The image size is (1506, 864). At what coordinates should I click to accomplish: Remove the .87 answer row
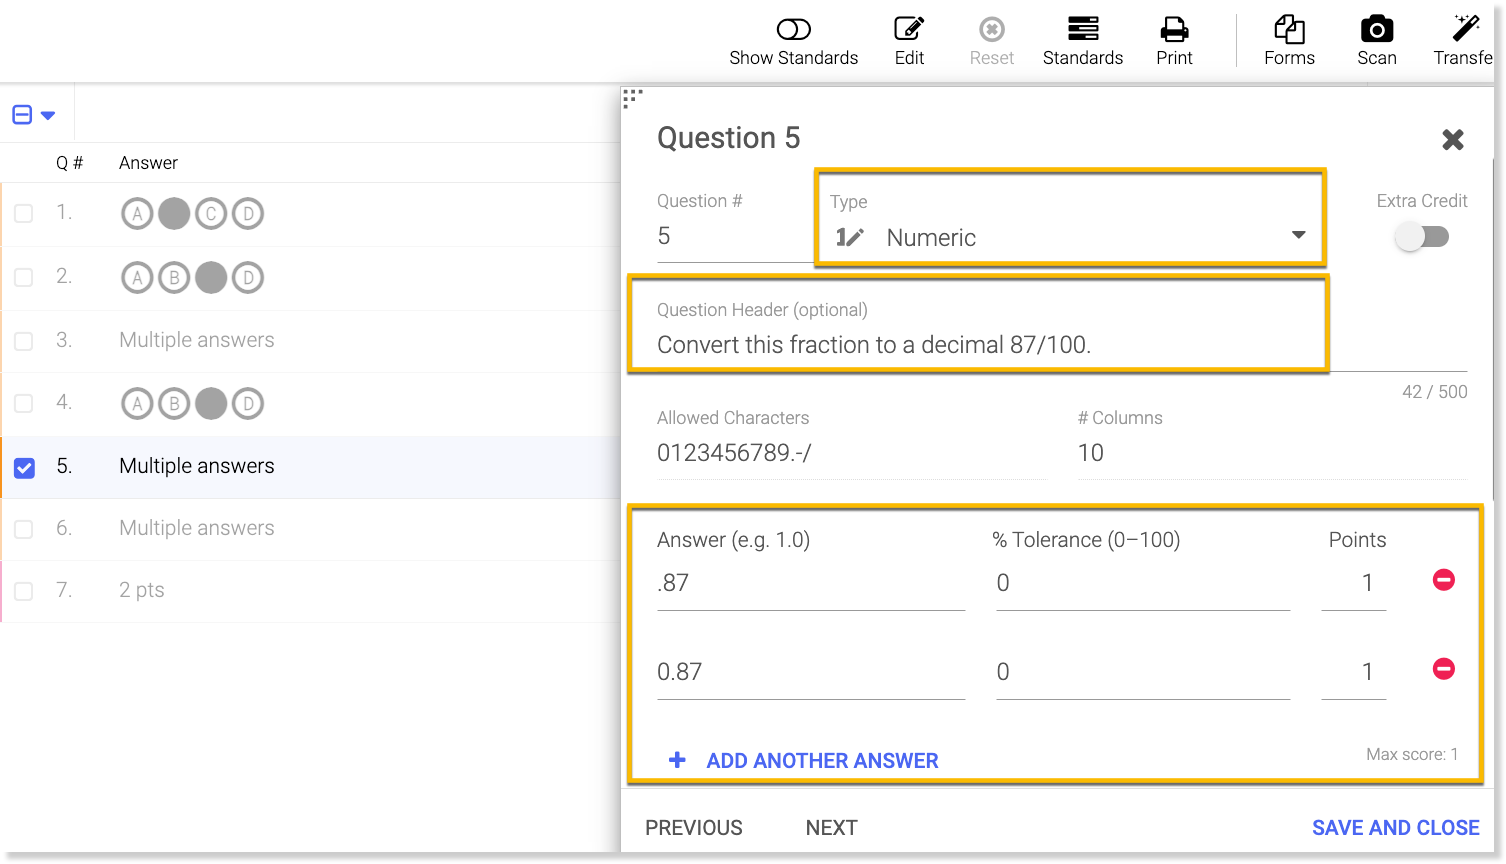pyautogui.click(x=1443, y=580)
